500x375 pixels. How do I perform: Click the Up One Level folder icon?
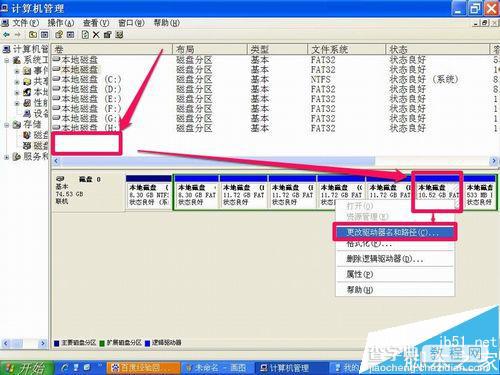pos(33,35)
